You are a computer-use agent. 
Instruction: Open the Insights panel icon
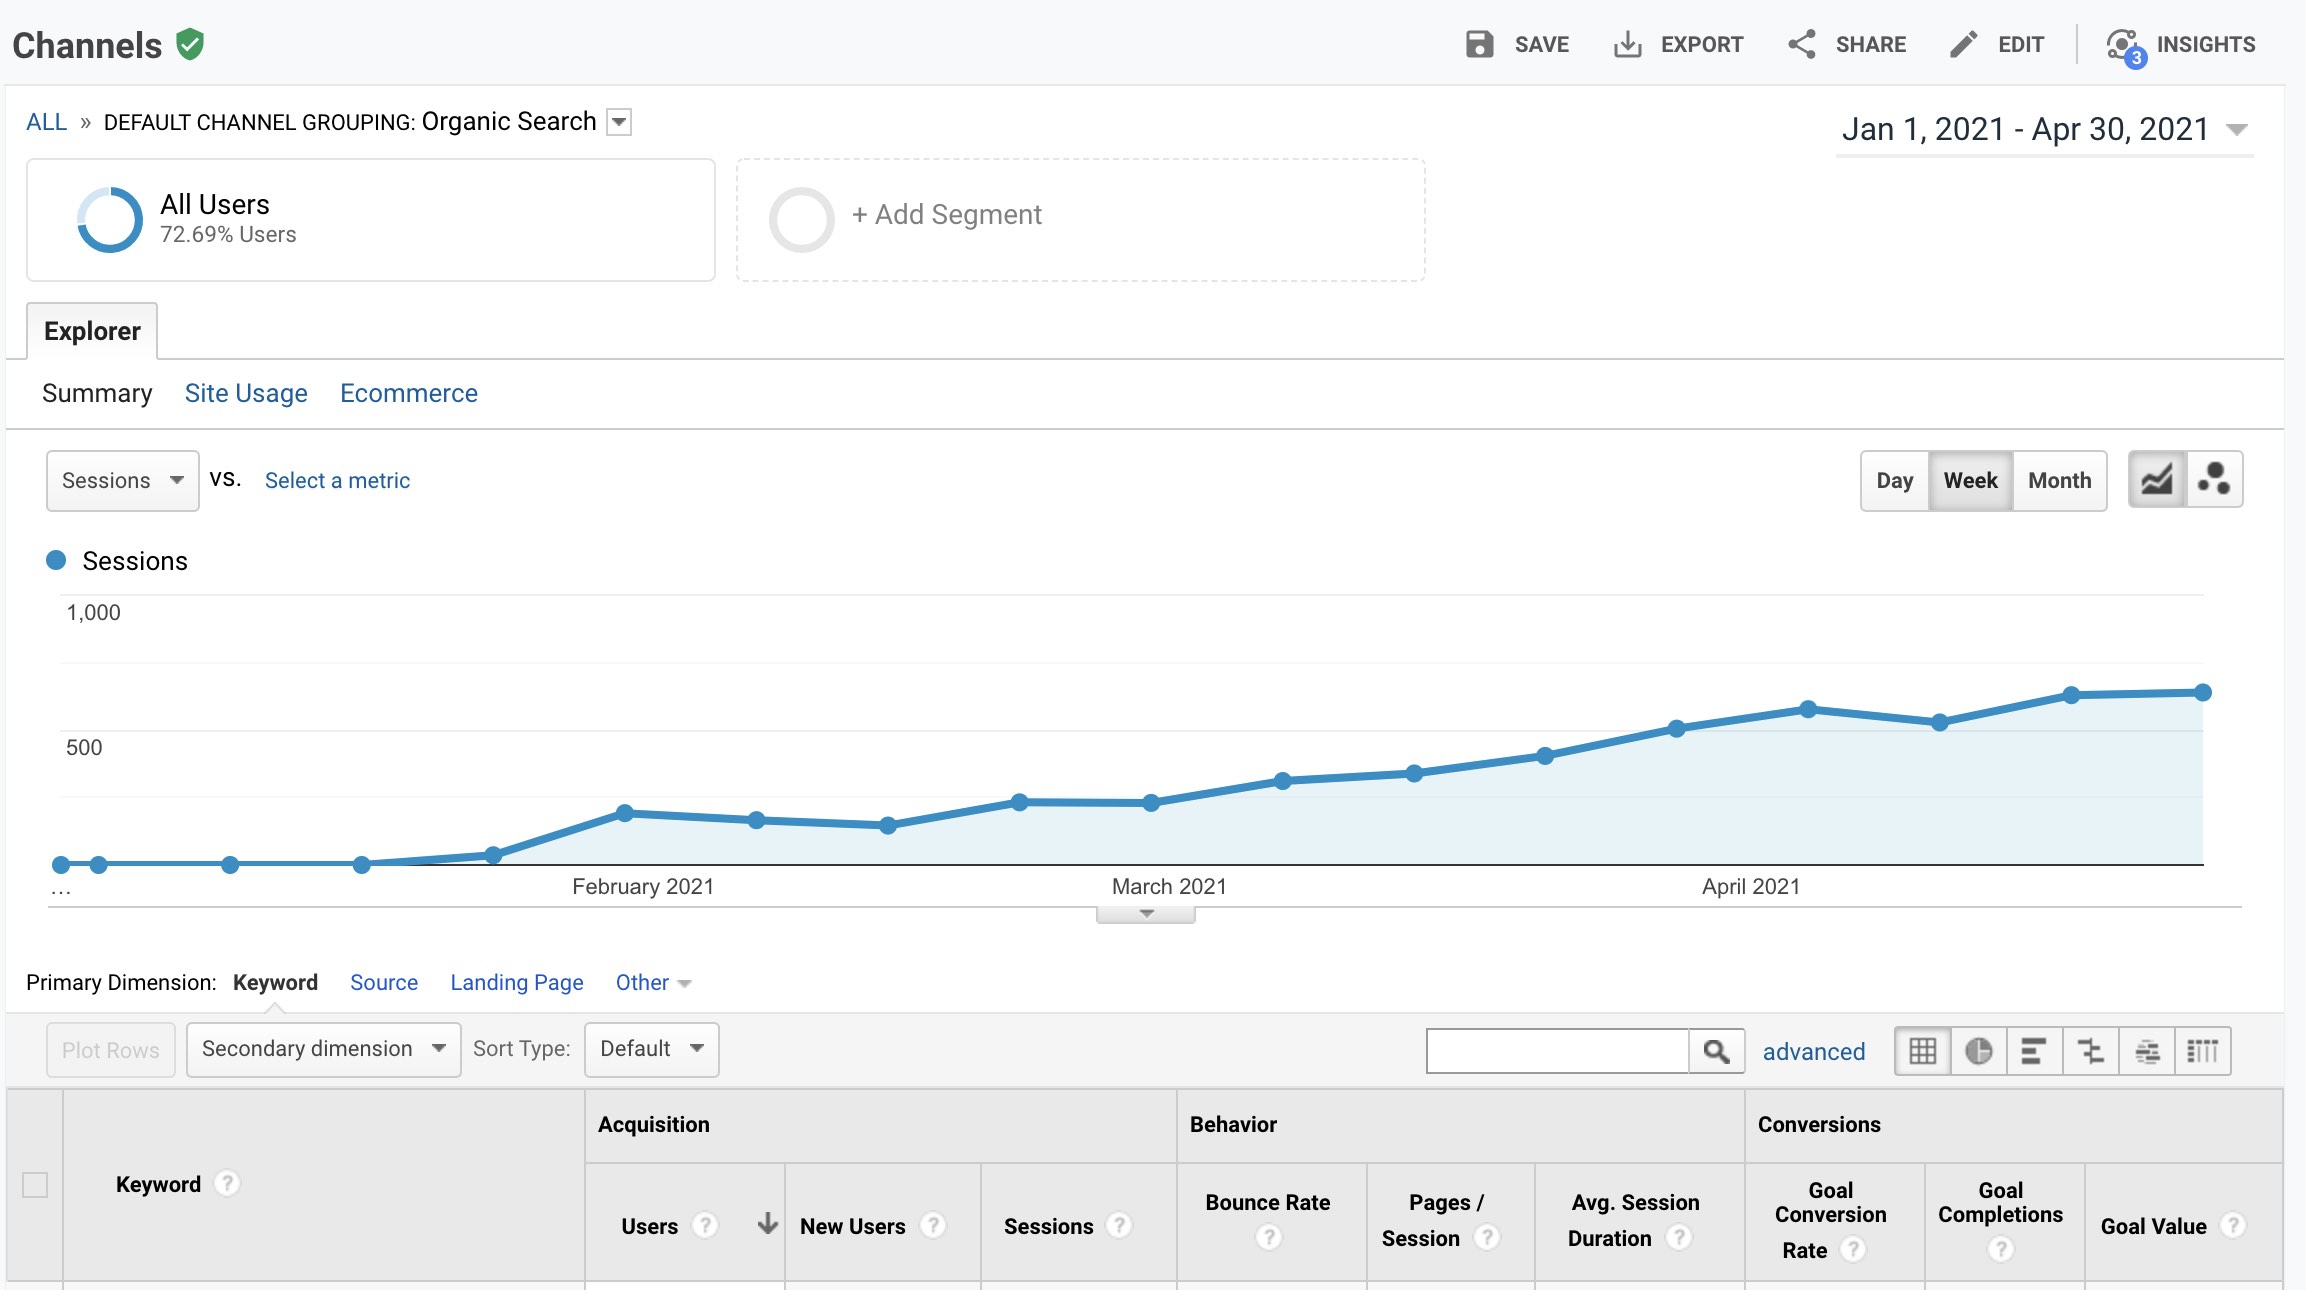[x=2122, y=45]
